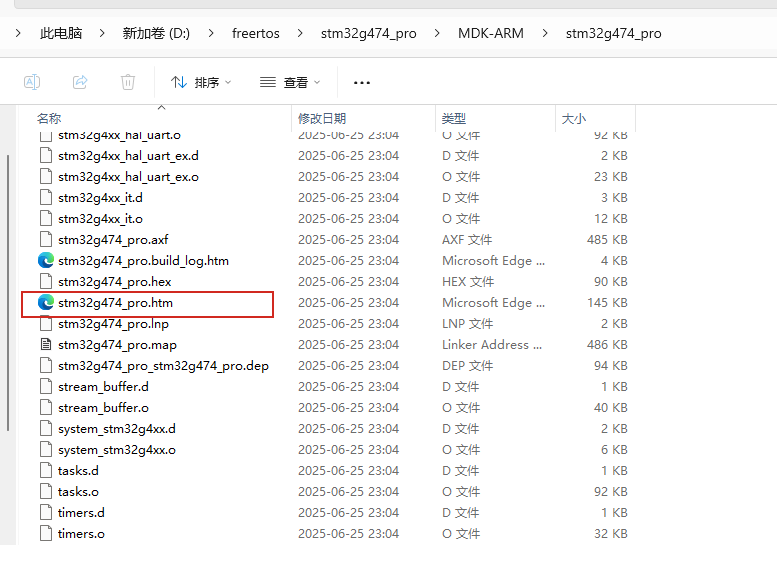The image size is (777, 561).
Task: Select timers.o file icon
Action: [46, 533]
